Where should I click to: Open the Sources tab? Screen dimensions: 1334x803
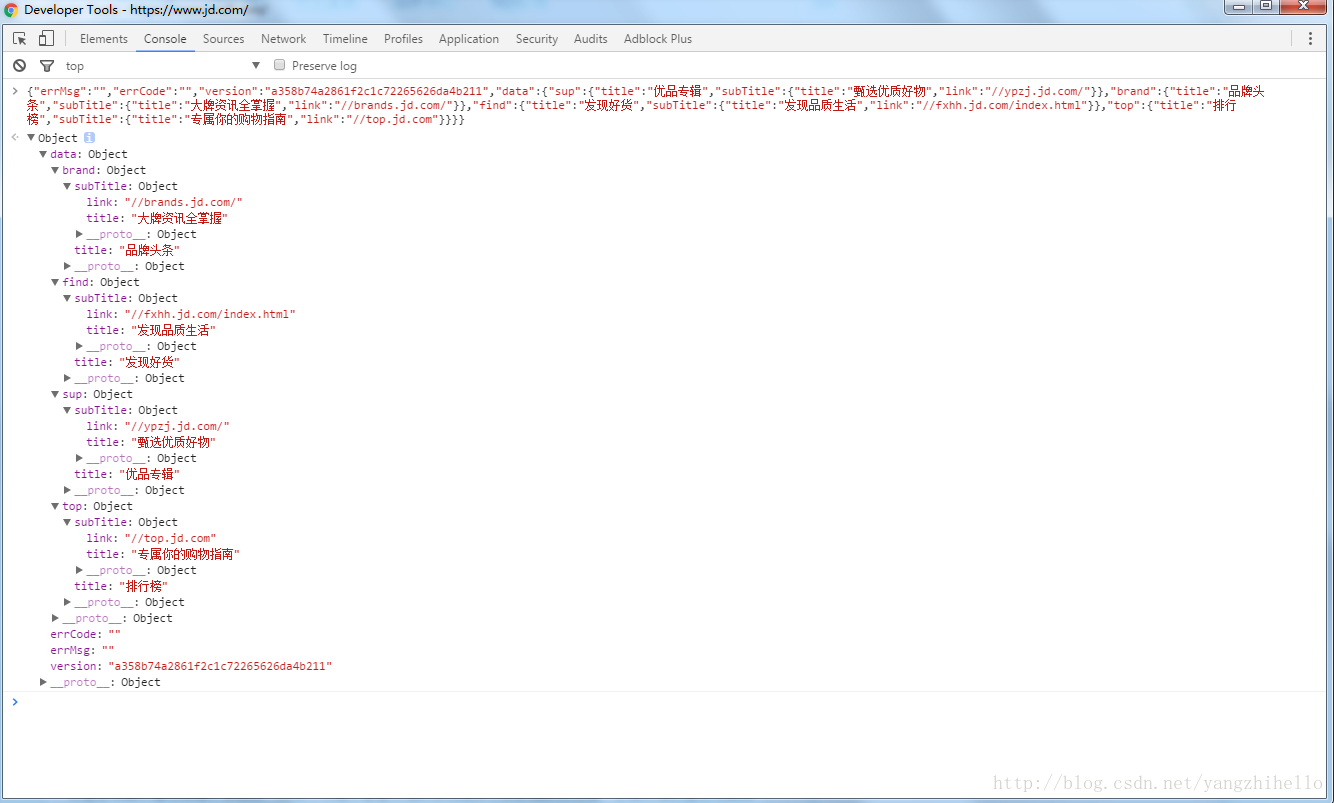pyautogui.click(x=223, y=39)
